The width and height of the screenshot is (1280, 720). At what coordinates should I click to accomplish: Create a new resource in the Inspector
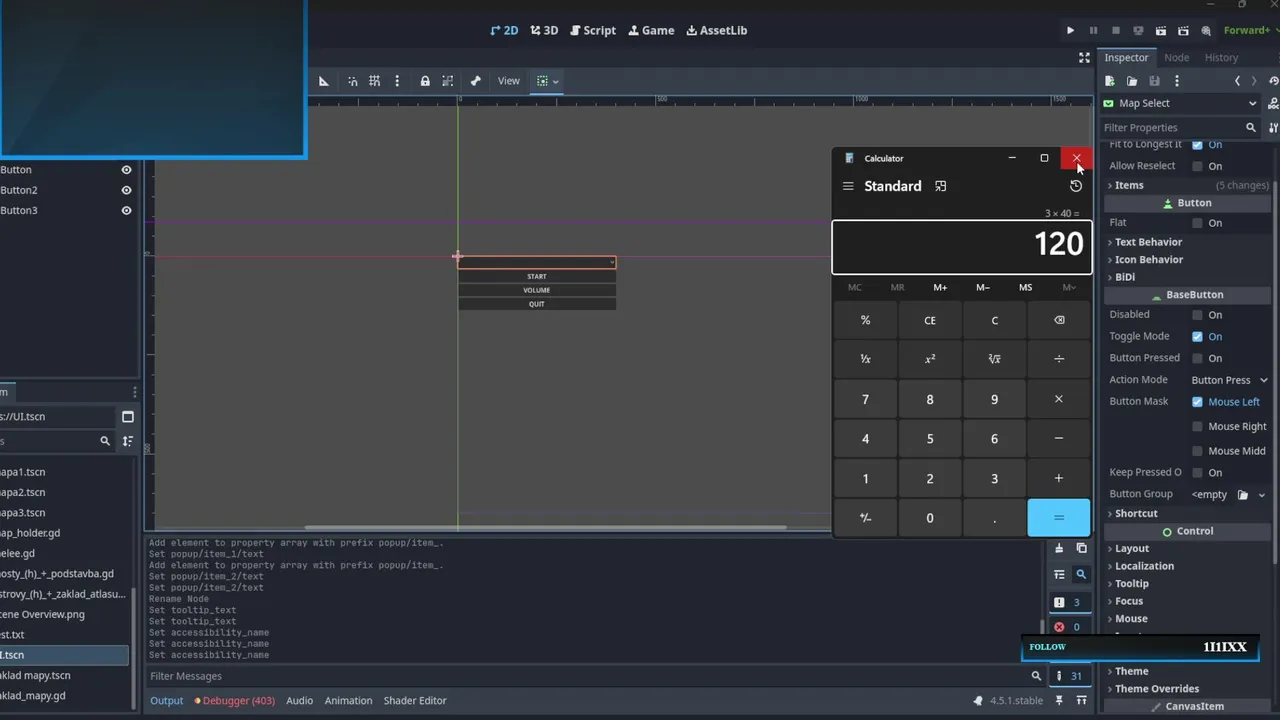(1110, 81)
